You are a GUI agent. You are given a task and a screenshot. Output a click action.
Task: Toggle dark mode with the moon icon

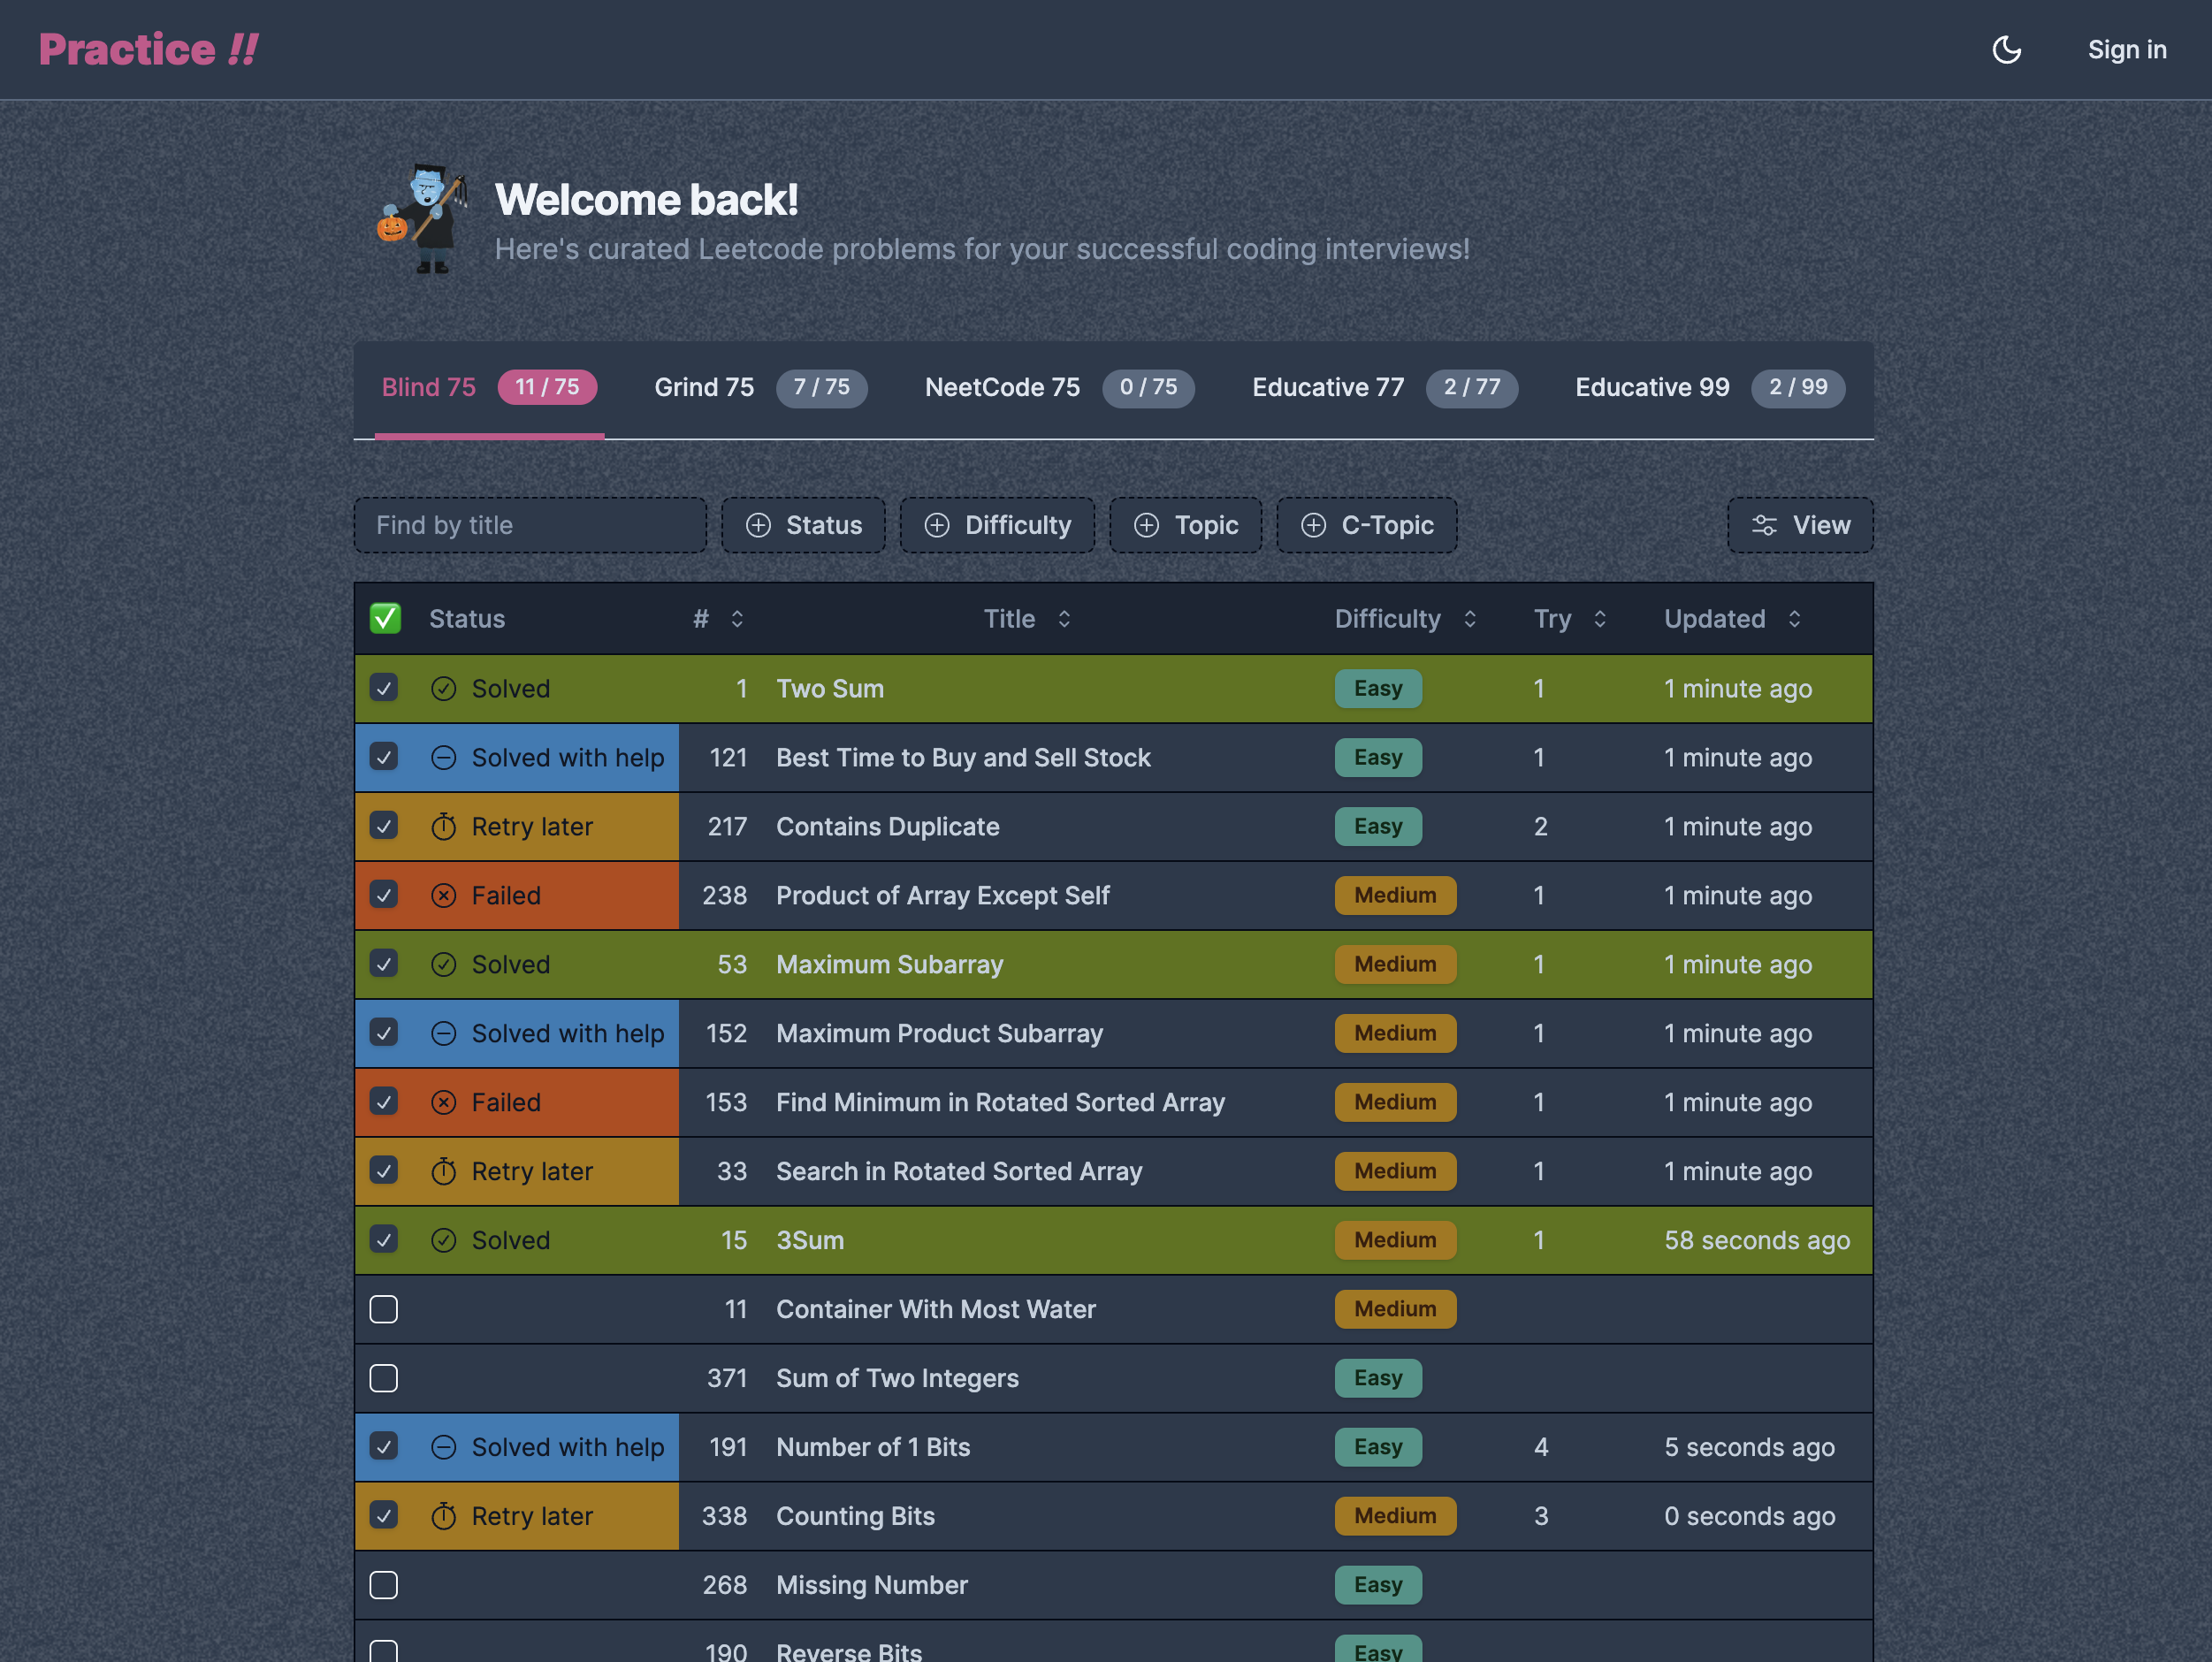click(2006, 50)
